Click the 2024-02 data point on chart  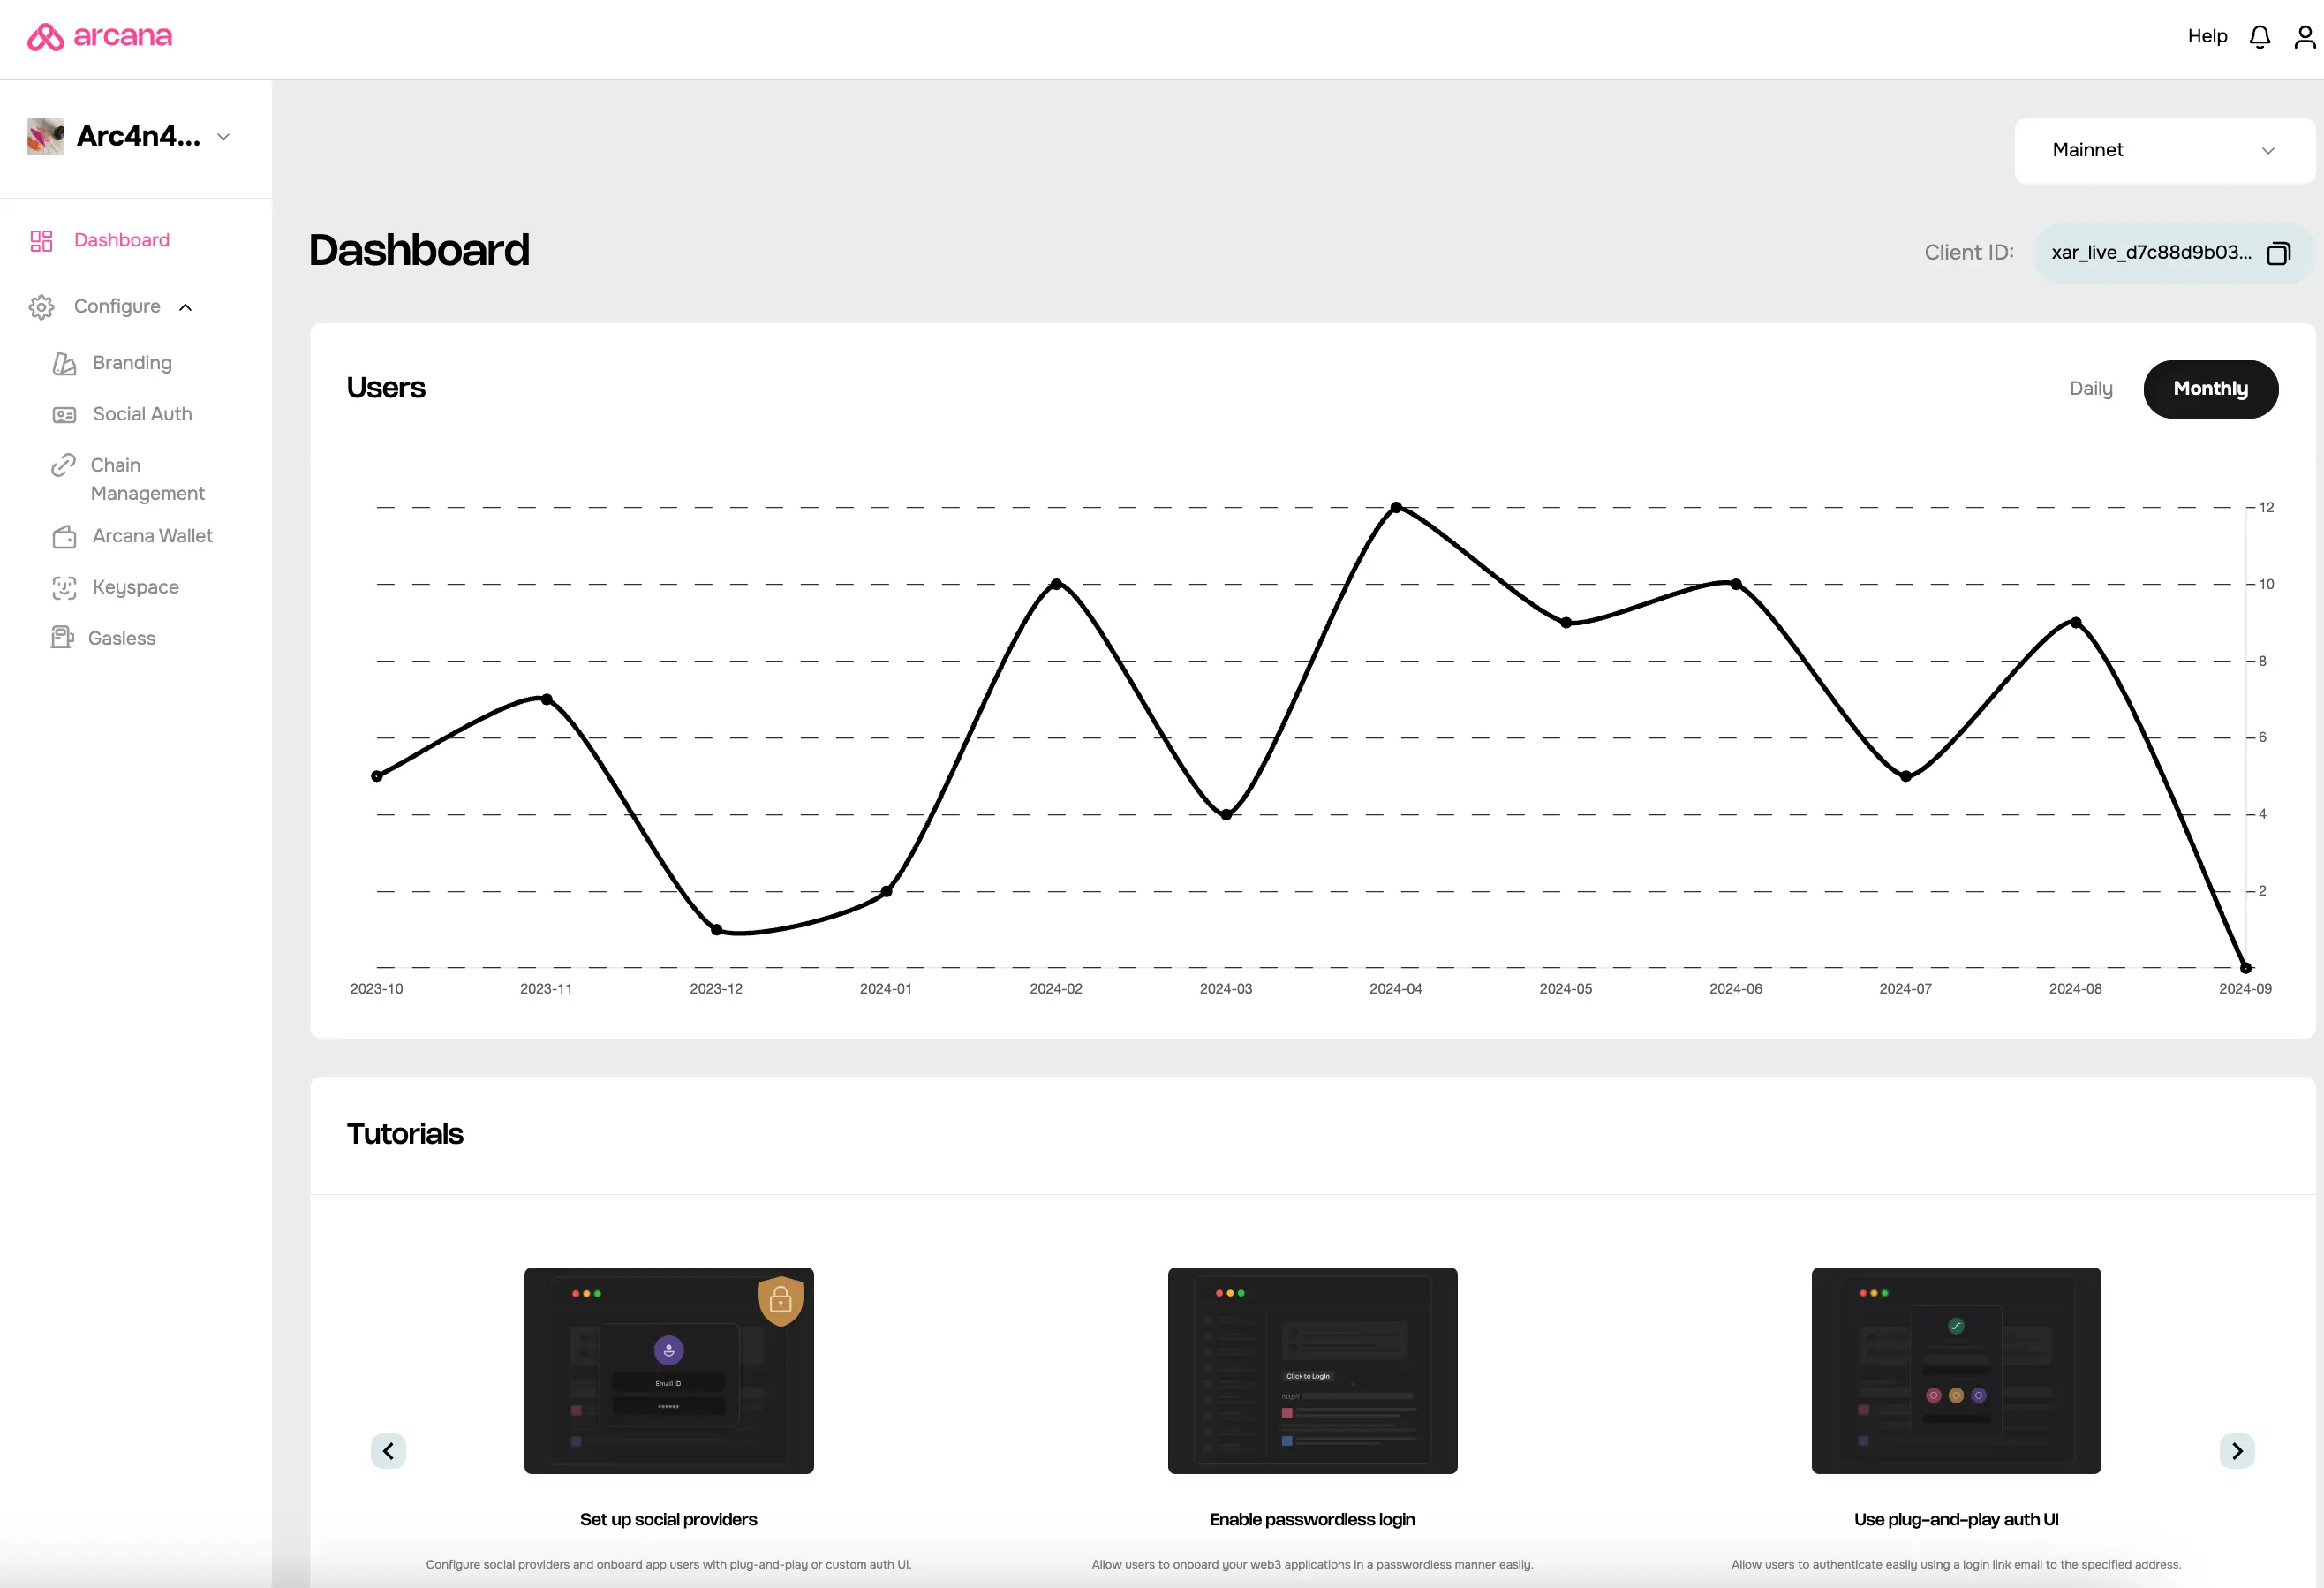click(x=1056, y=584)
